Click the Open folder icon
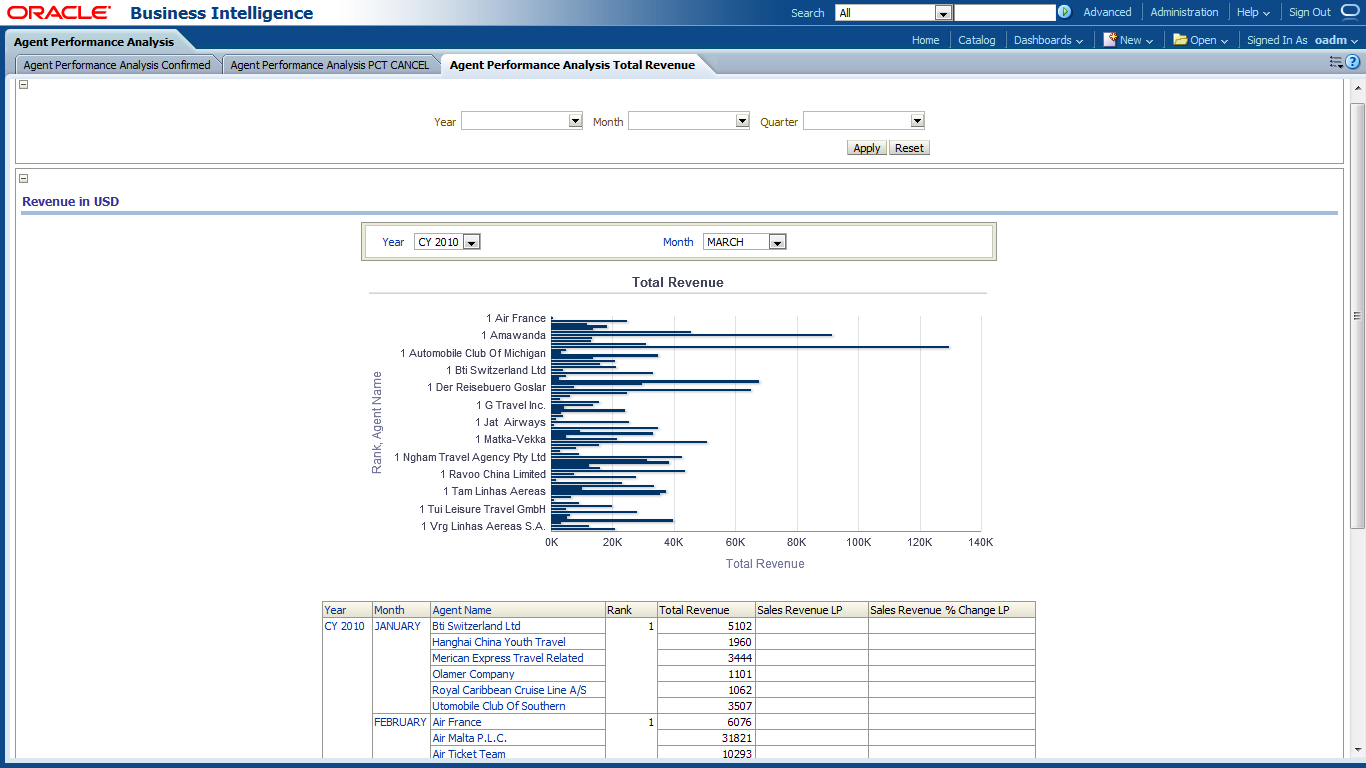 [x=1180, y=40]
